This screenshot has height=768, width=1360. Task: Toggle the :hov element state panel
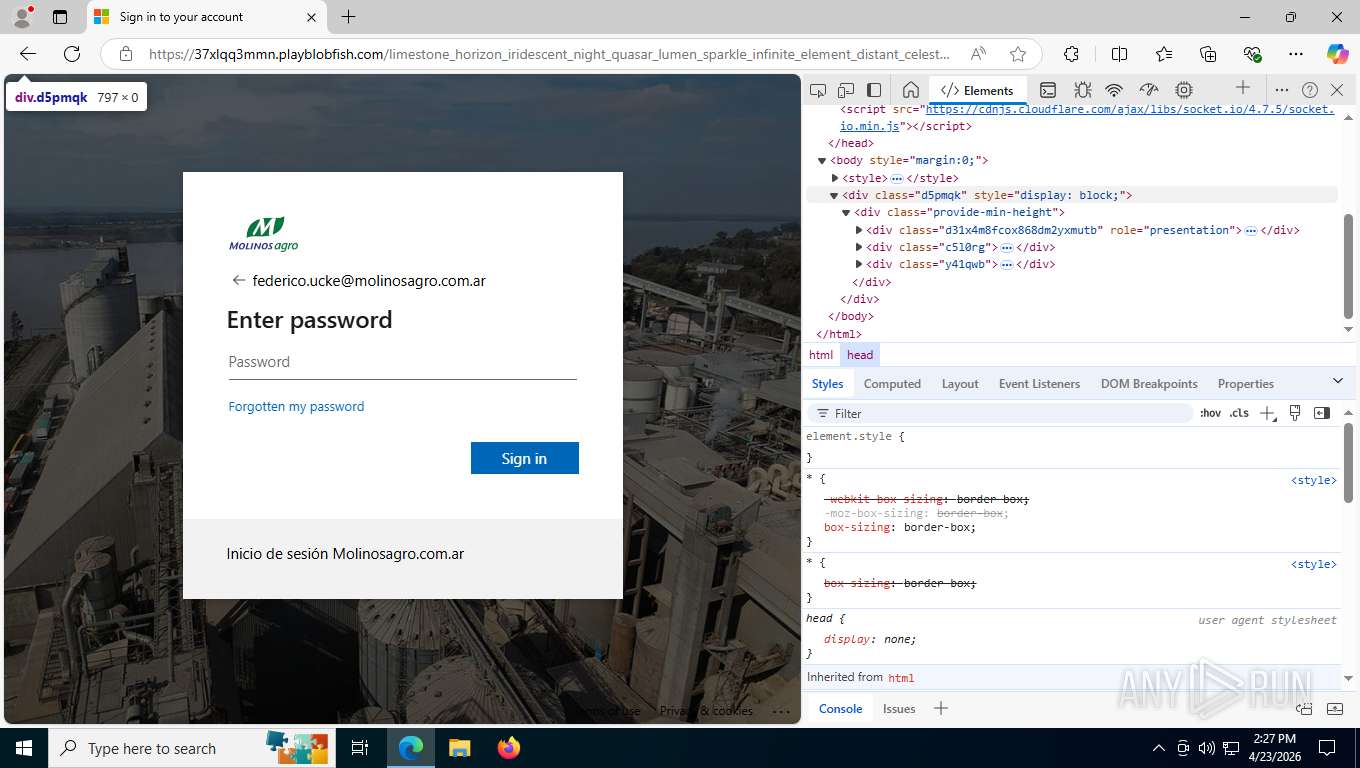[x=1211, y=413]
